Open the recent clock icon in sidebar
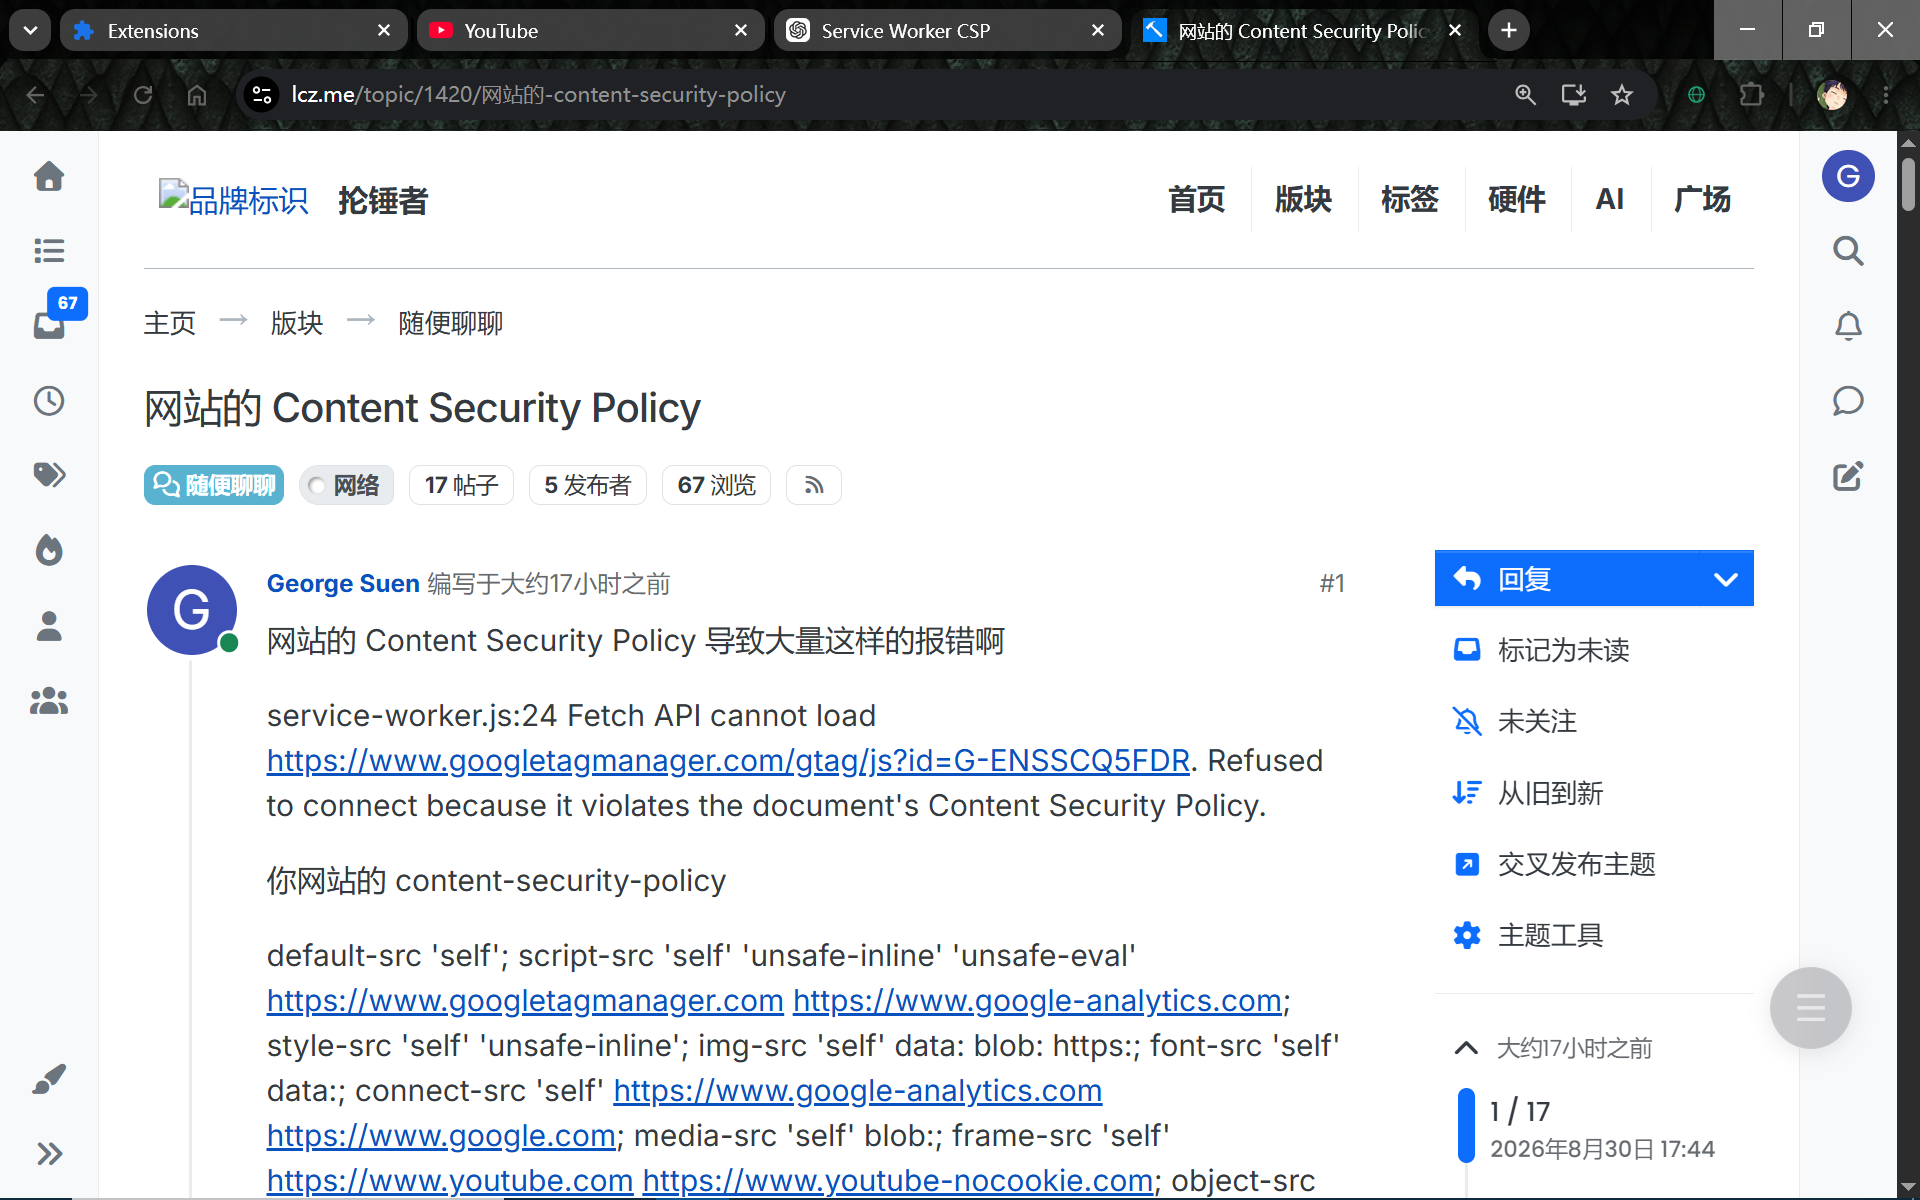Screen dimensions: 1920x1200 49,401
